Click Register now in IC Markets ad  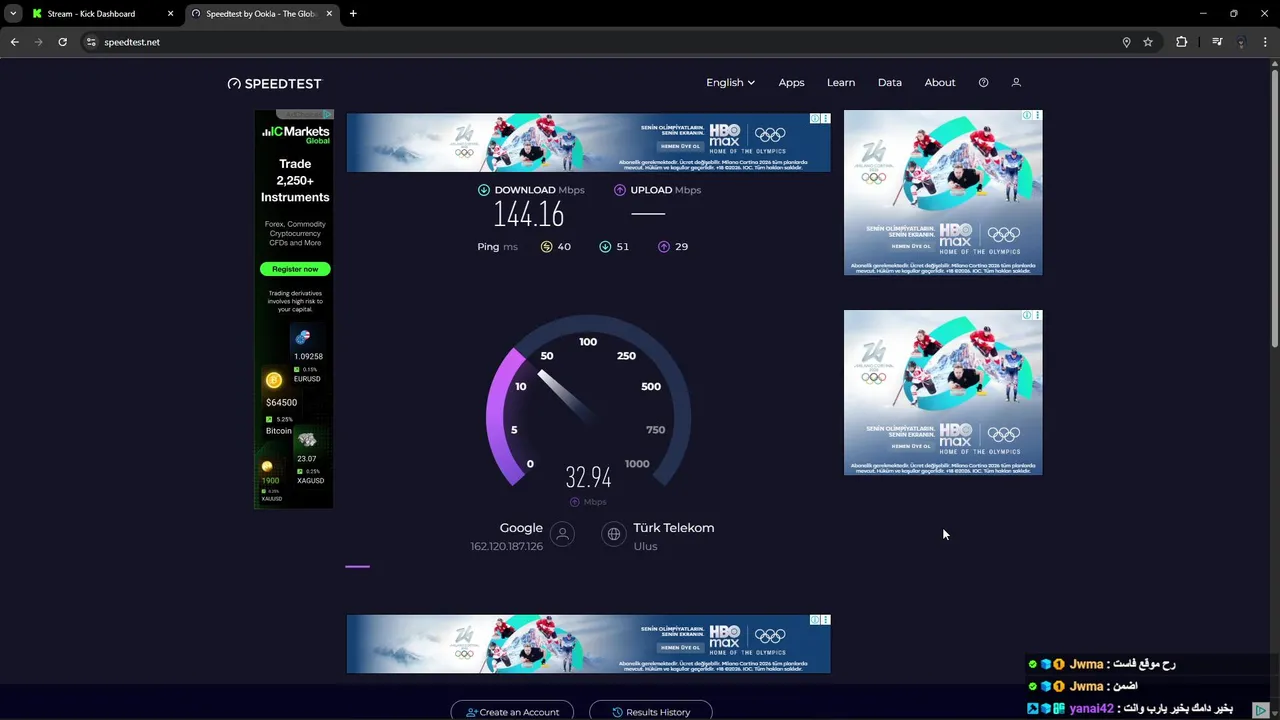(x=295, y=269)
